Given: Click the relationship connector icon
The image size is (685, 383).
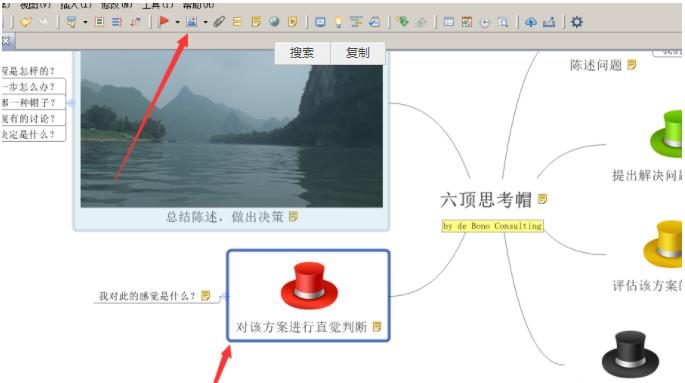Looking at the screenshot, I should coord(135,22).
